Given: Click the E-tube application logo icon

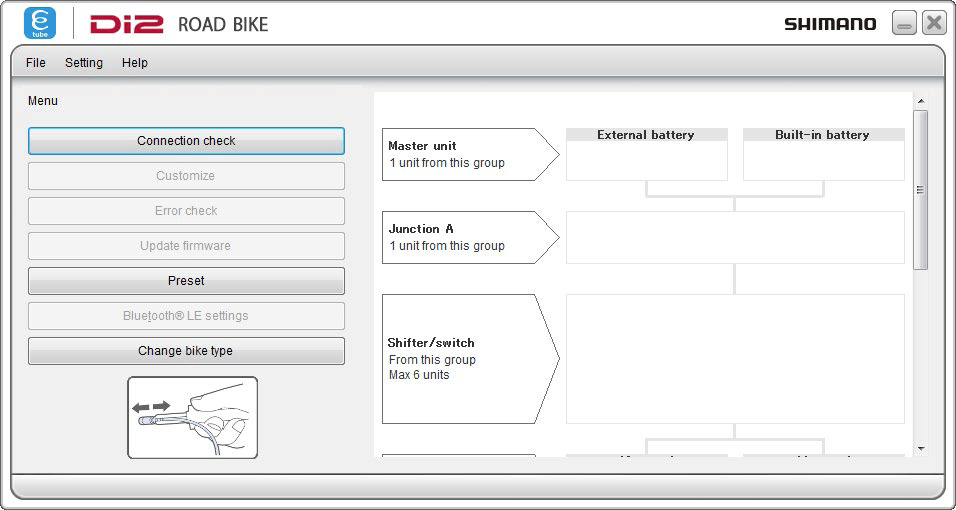Looking at the screenshot, I should coord(40,23).
